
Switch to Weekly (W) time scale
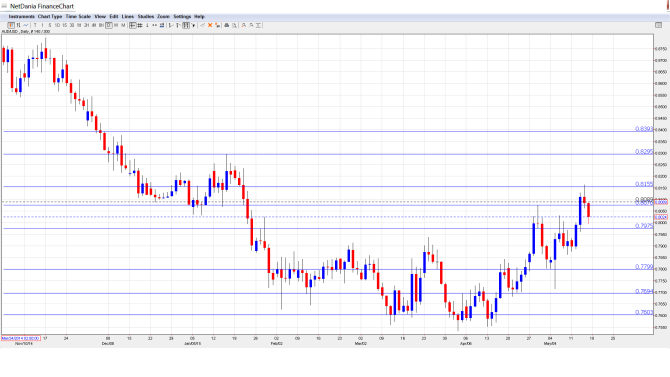pyautogui.click(x=116, y=26)
